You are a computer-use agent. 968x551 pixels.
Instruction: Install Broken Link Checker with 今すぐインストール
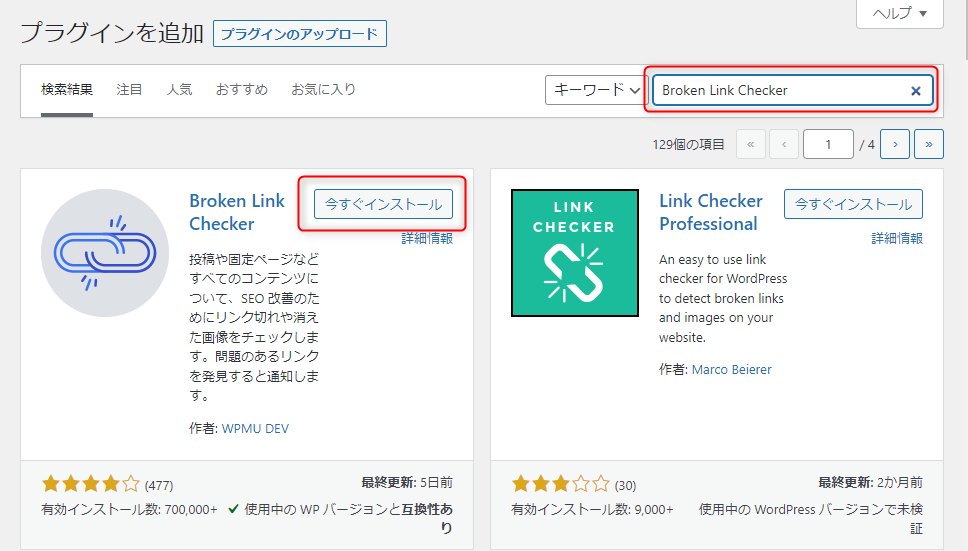tap(383, 204)
